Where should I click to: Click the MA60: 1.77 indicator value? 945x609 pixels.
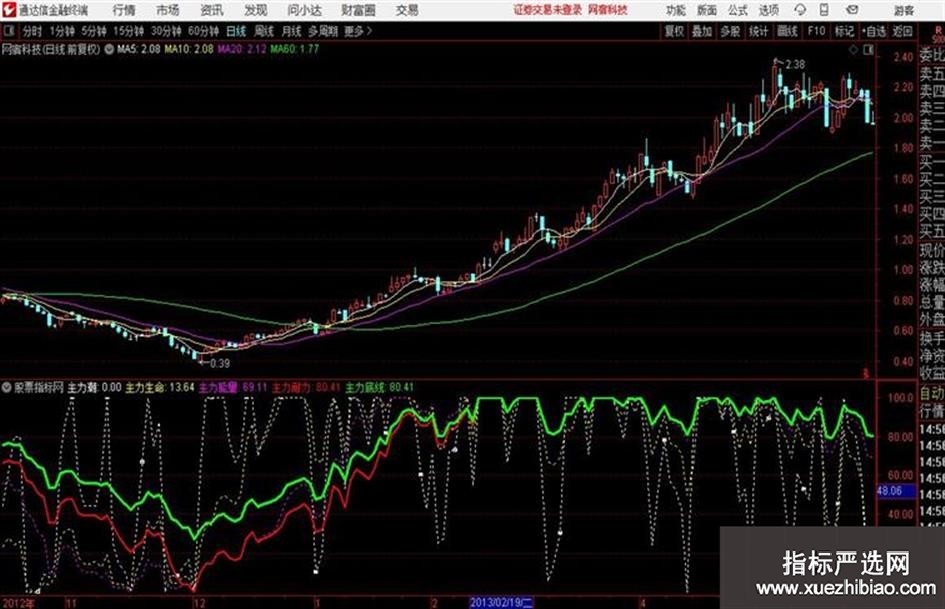pos(294,49)
